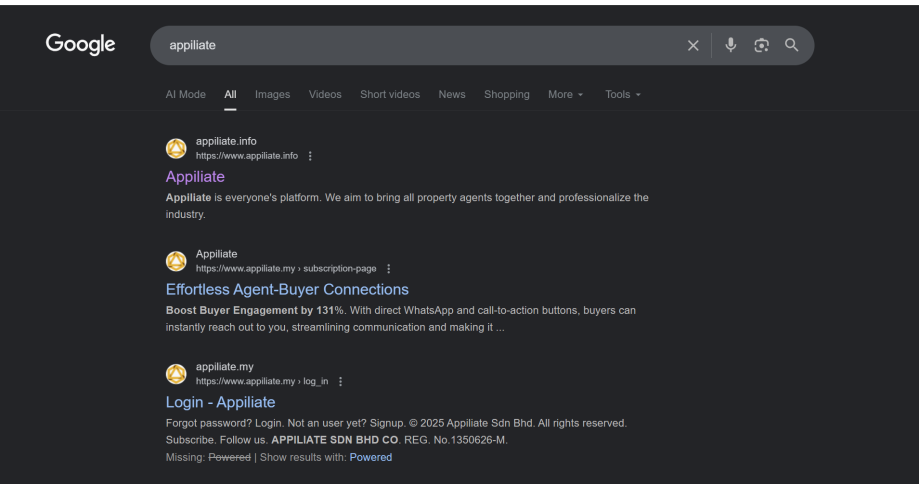Click inside the appiliate search field

(x=420, y=45)
